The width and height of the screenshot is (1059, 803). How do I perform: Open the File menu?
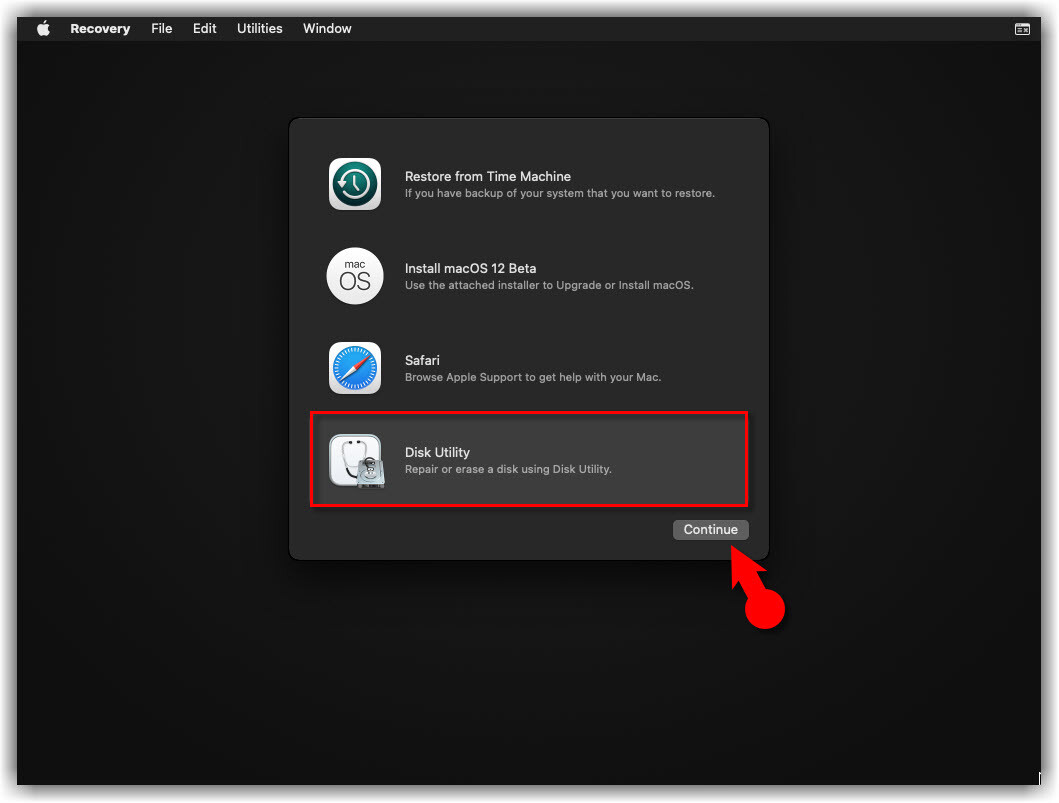[x=161, y=28]
